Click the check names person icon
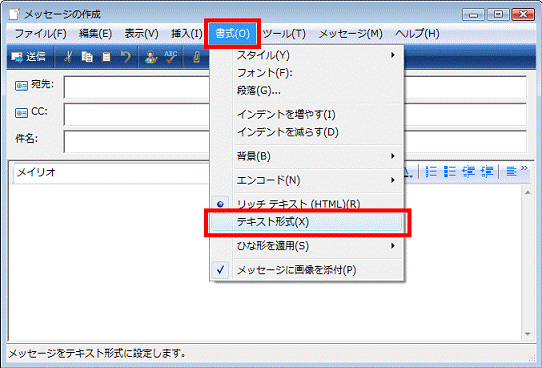The width and height of the screenshot is (542, 368). (151, 56)
